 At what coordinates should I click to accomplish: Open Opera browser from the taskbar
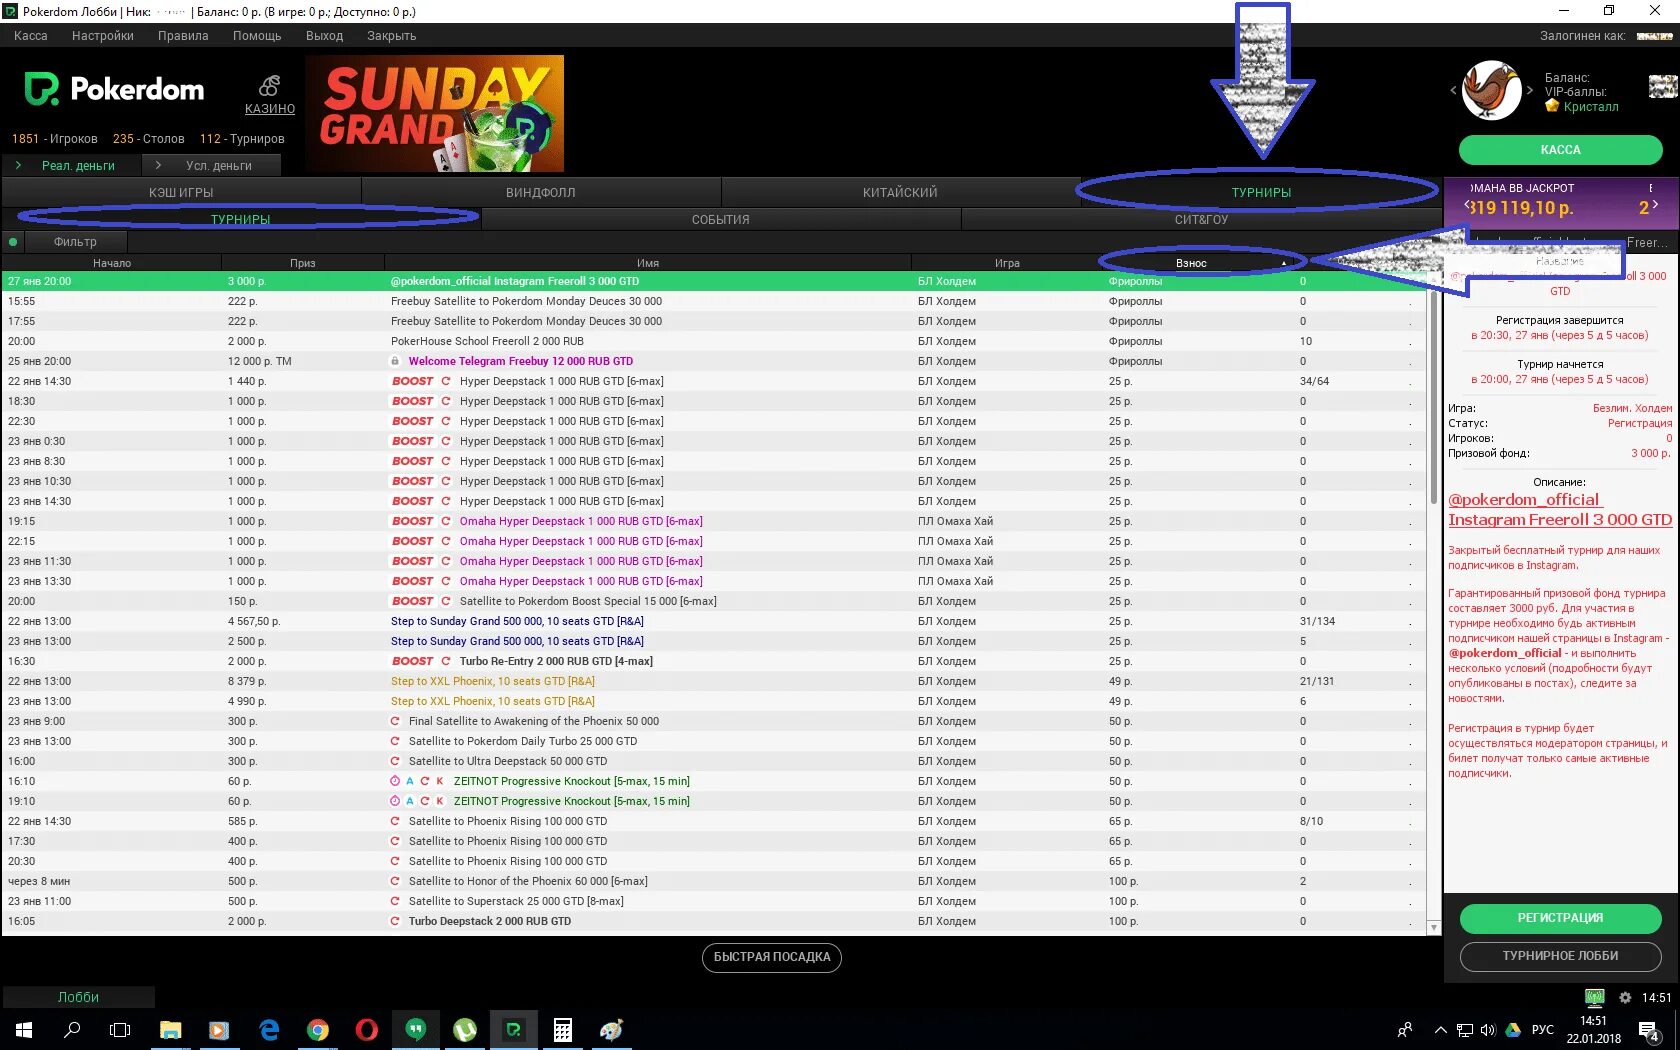(367, 1030)
